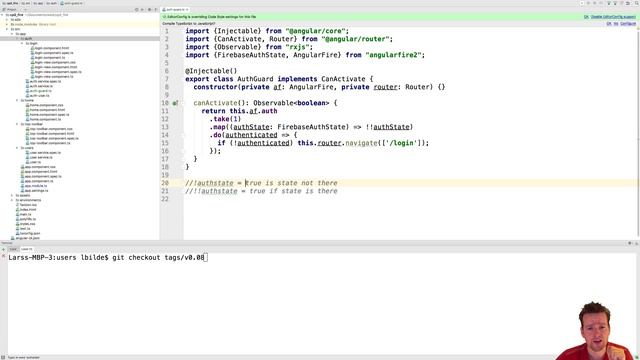Open home.component.html in tree
The image size is (640, 360).
click(47, 110)
